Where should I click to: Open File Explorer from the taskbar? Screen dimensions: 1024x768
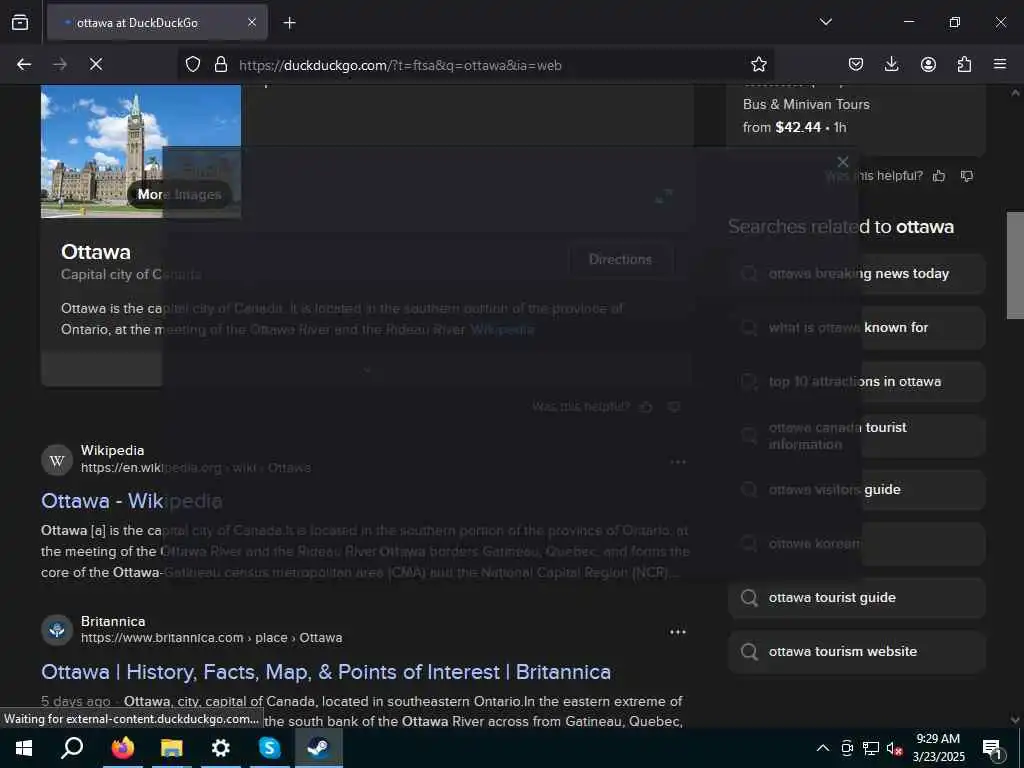pos(171,748)
